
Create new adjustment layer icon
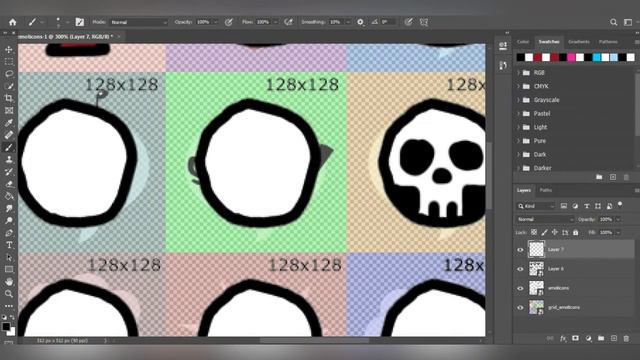[x=588, y=338]
